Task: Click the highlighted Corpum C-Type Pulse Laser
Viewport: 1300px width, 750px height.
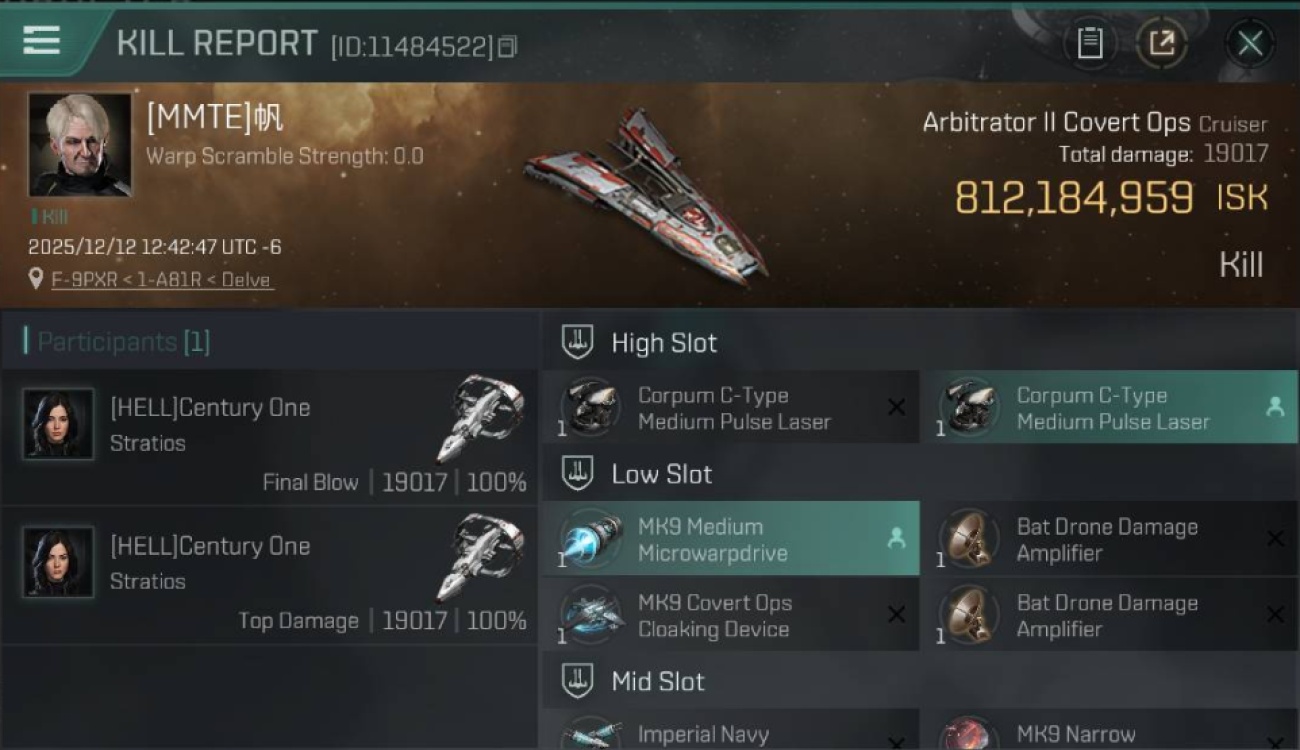Action: (1108, 408)
